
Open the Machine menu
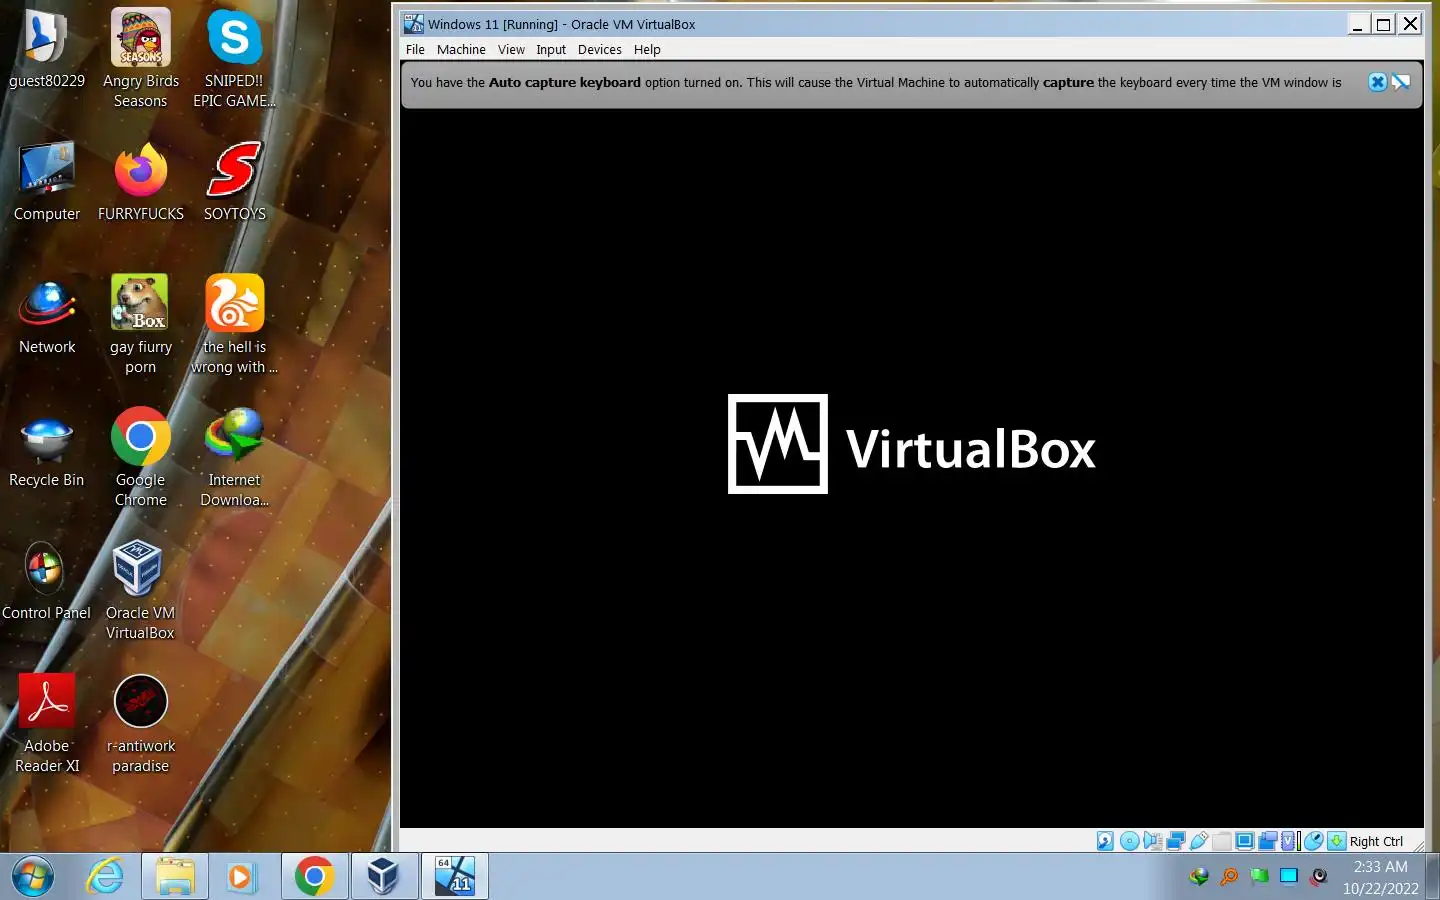(x=461, y=49)
